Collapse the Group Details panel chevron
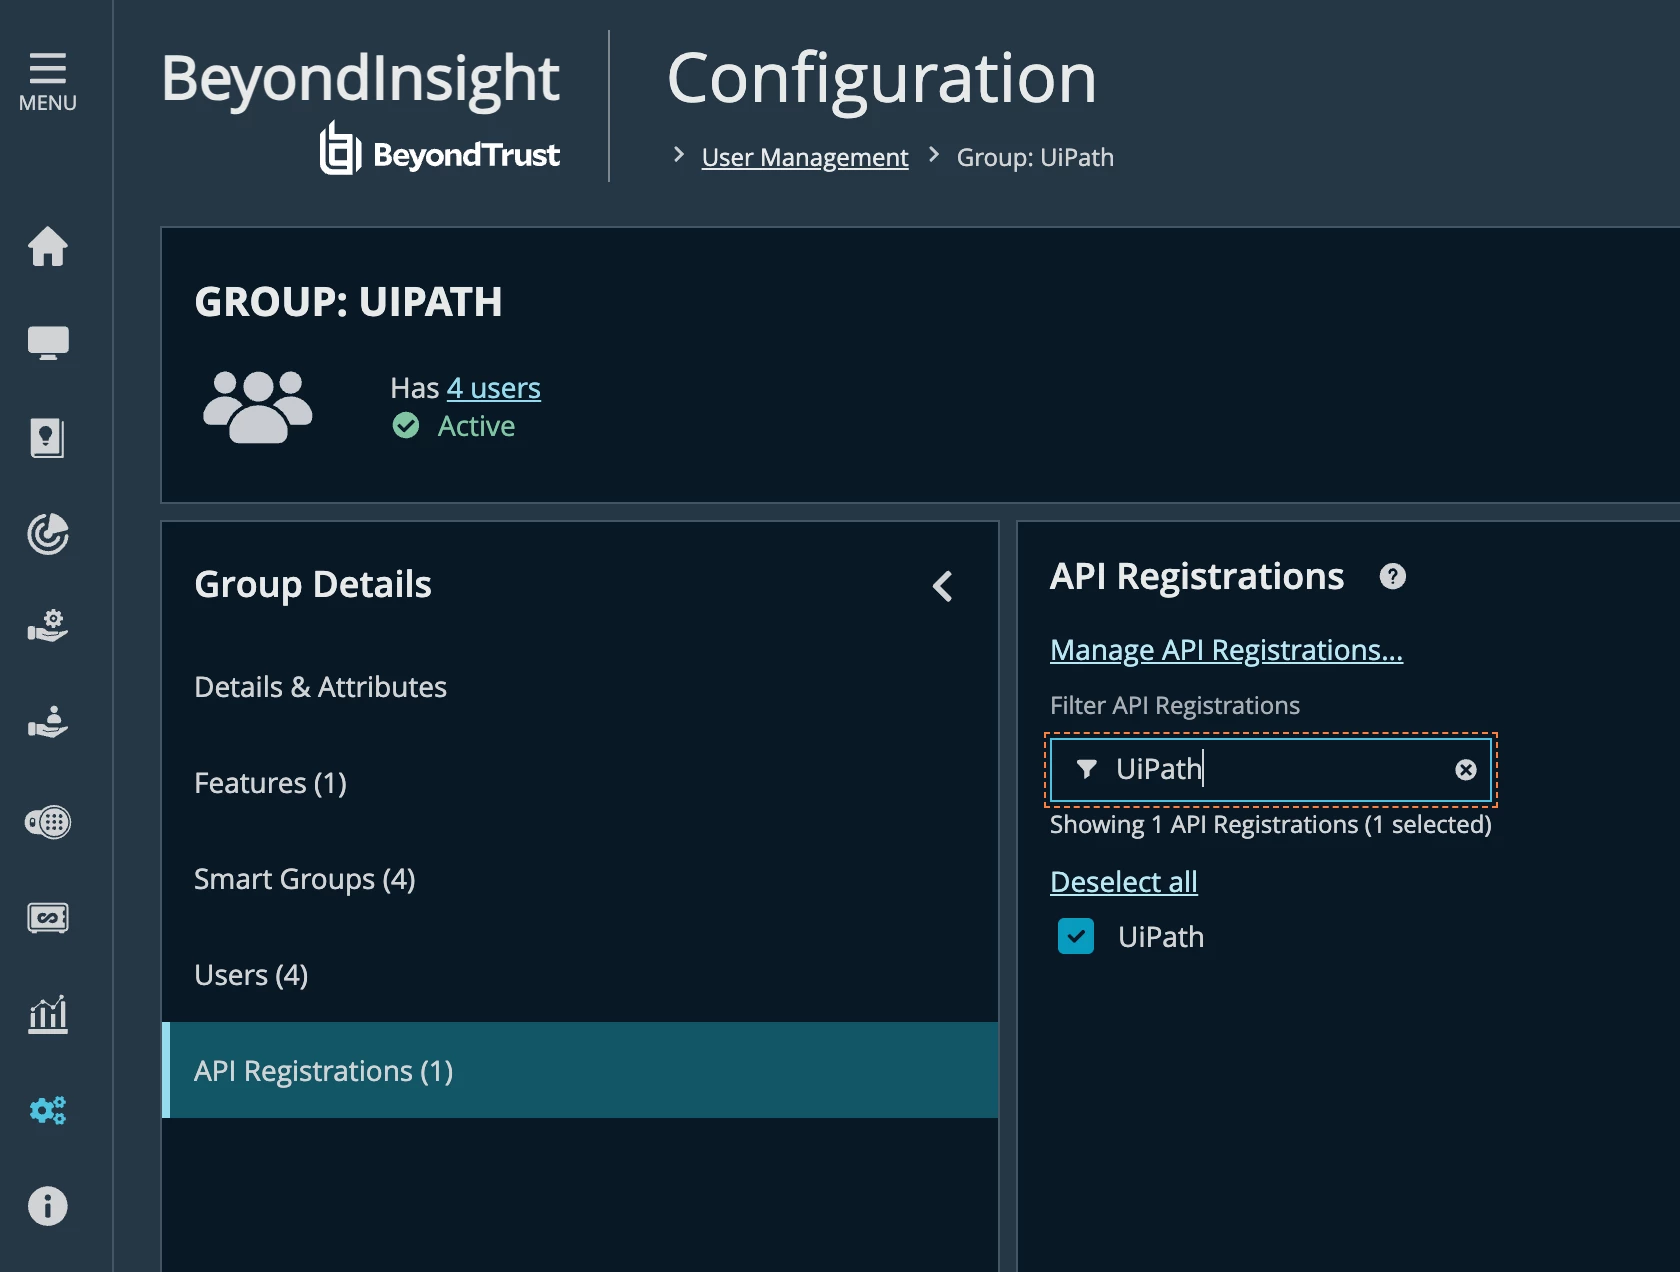The height and width of the screenshot is (1272, 1680). [942, 586]
